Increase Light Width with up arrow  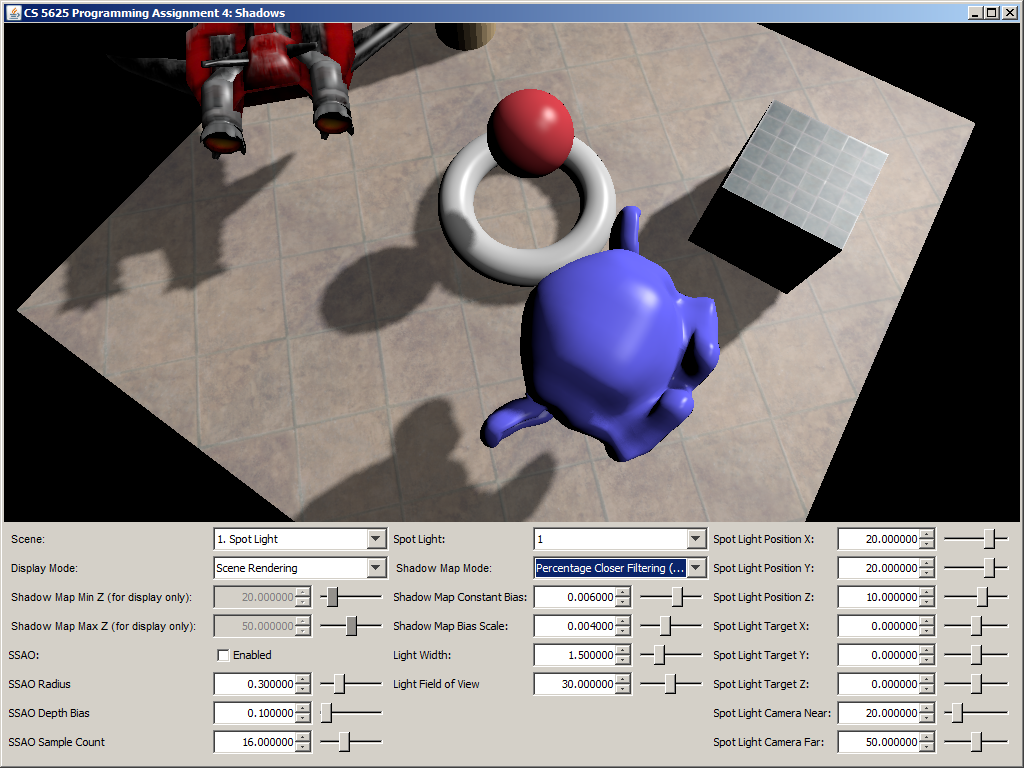[624, 651]
